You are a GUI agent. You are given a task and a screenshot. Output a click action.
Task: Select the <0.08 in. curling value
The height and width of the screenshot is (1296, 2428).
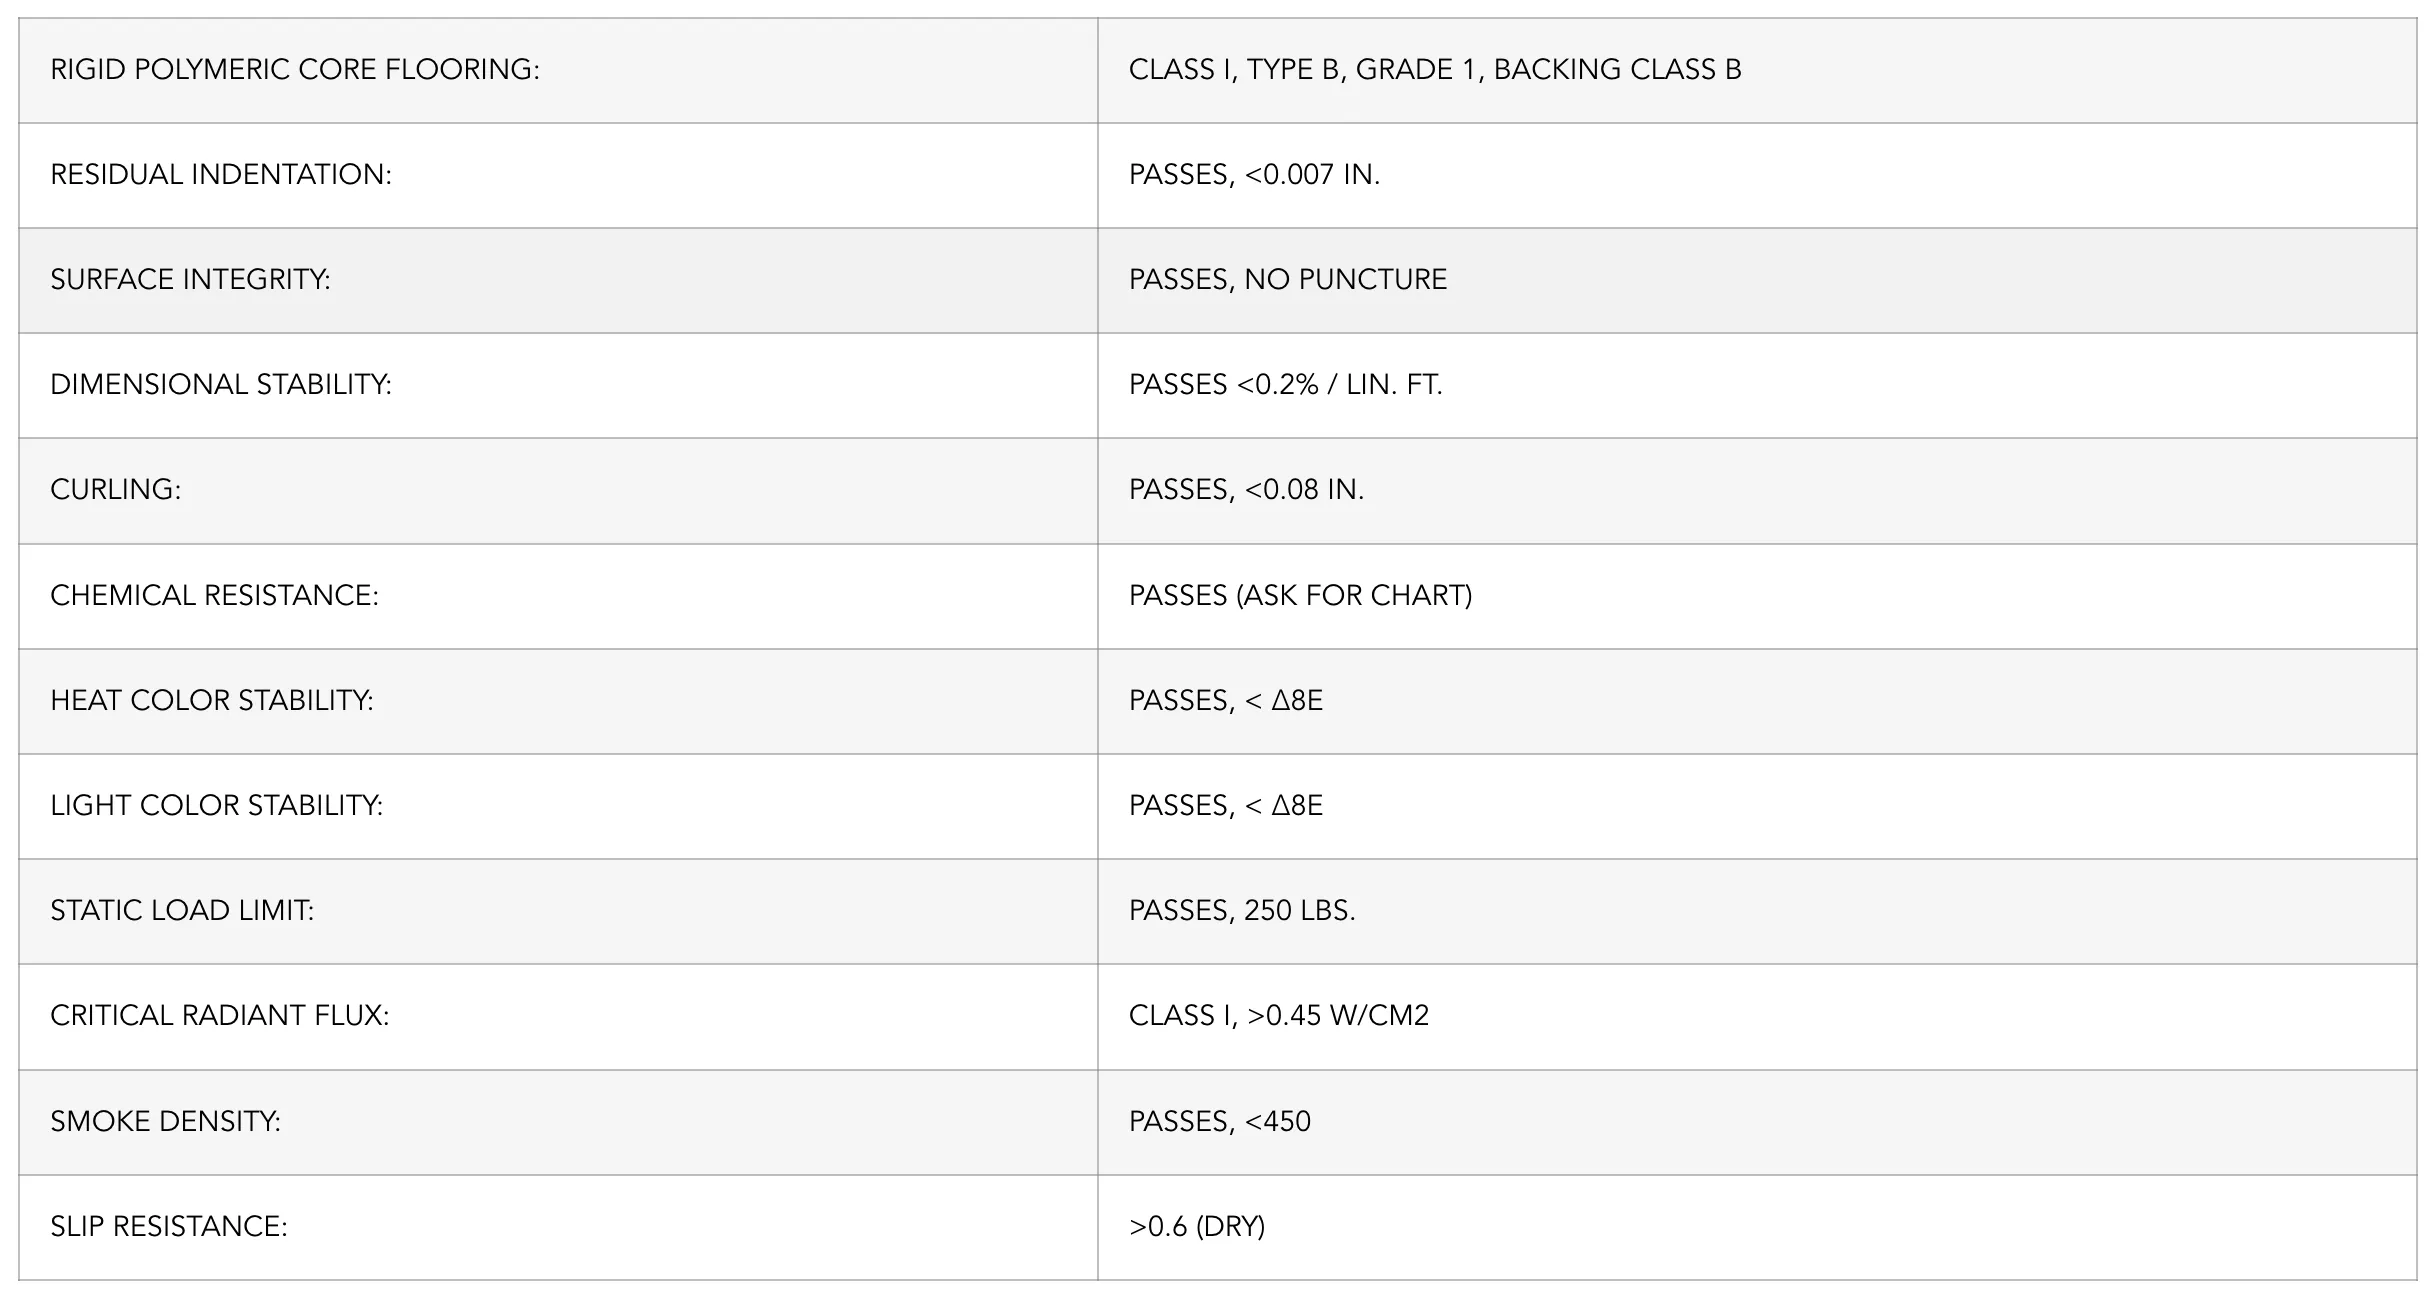[x=1246, y=490]
